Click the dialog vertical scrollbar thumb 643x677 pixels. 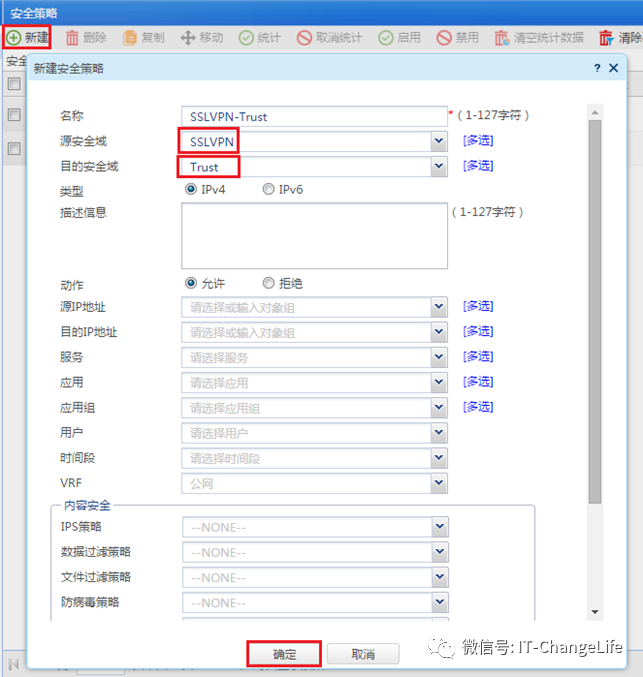click(595, 312)
